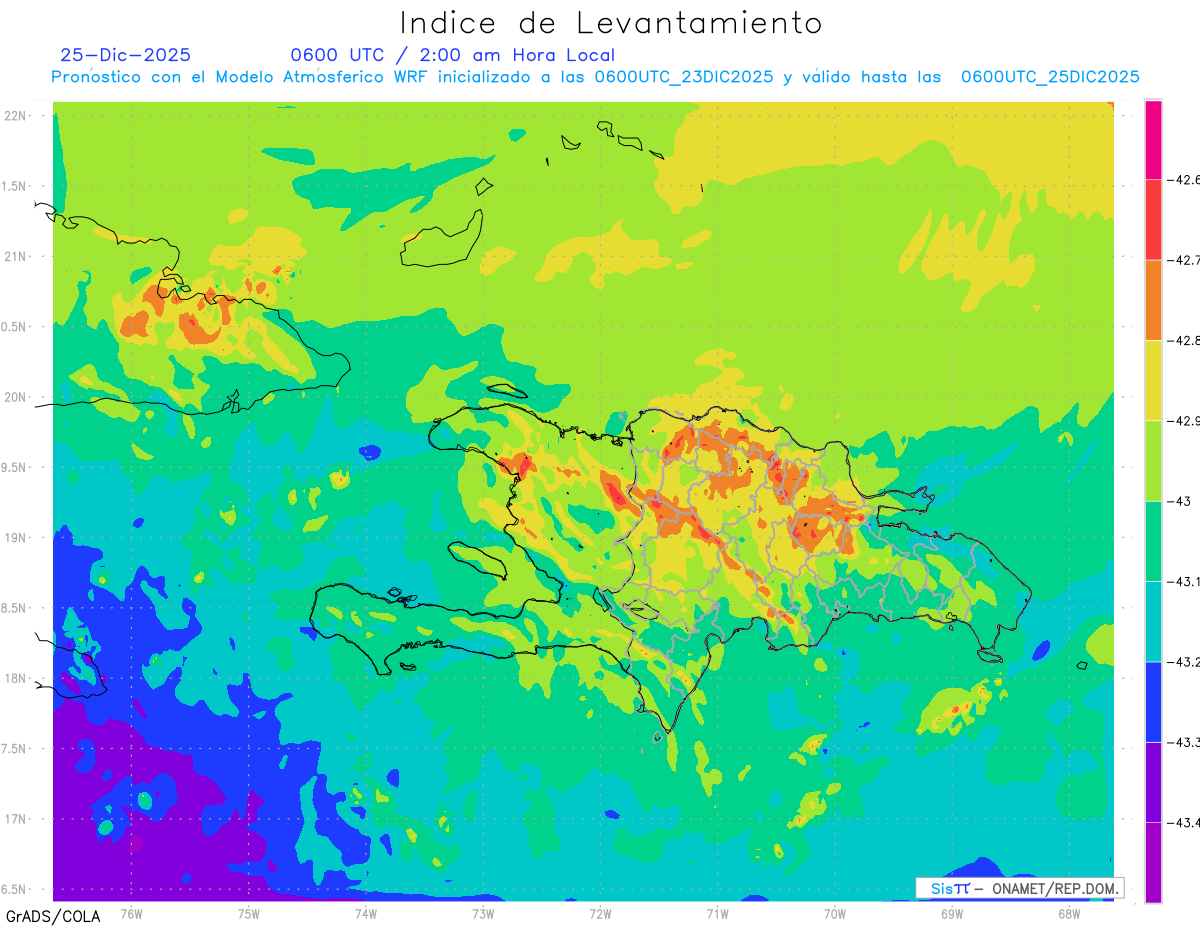Click the '73W' longitude label
The height and width of the screenshot is (927, 1200).
click(x=482, y=913)
